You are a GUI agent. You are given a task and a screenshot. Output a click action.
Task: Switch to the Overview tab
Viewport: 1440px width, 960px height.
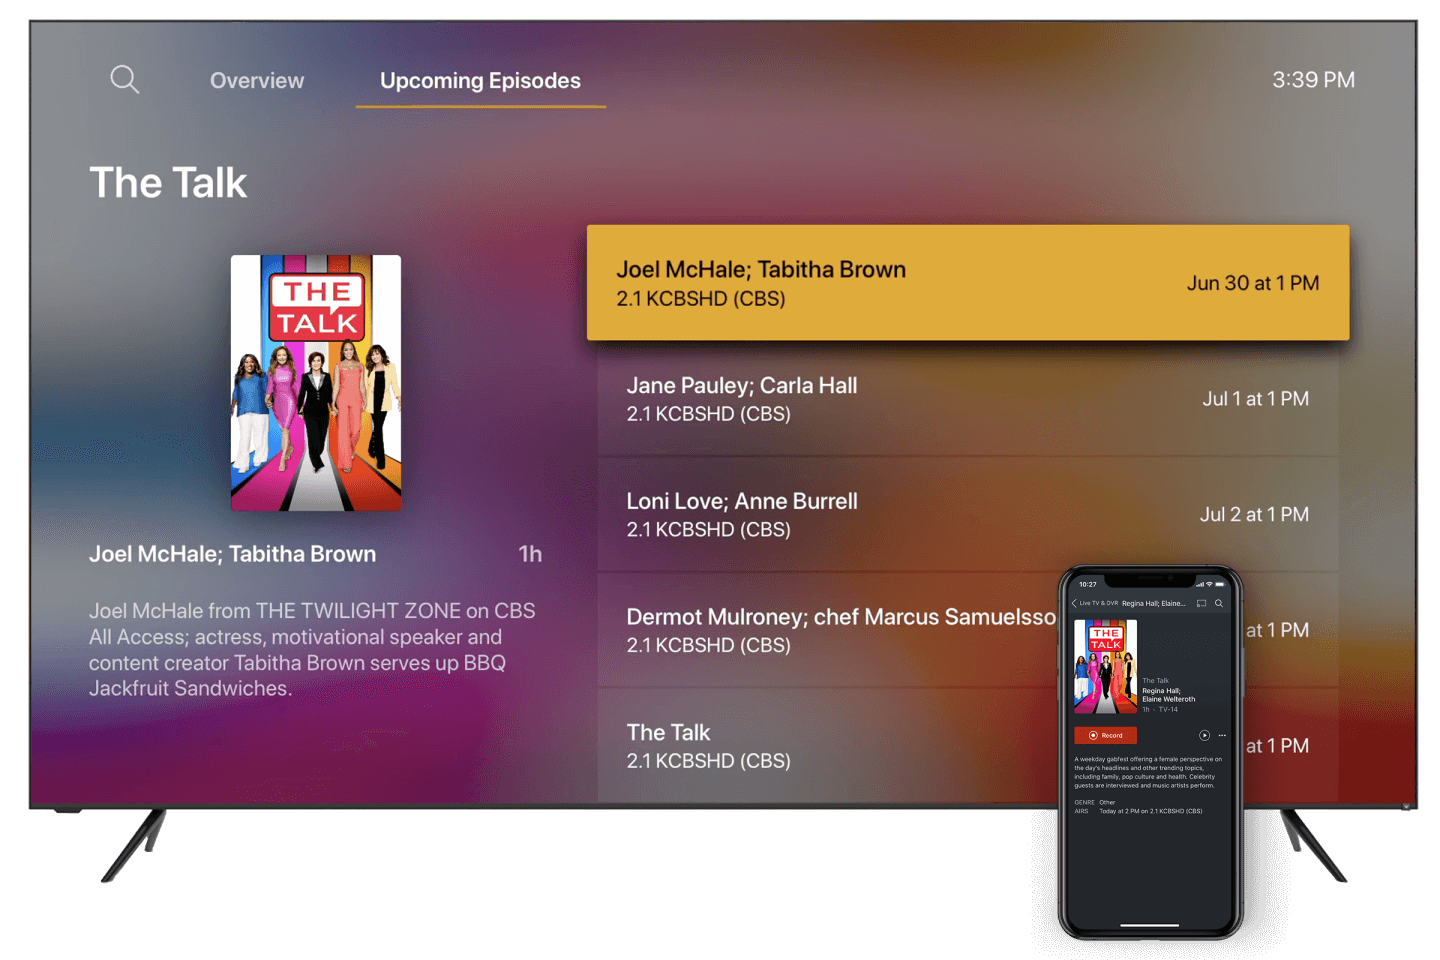coord(257,81)
